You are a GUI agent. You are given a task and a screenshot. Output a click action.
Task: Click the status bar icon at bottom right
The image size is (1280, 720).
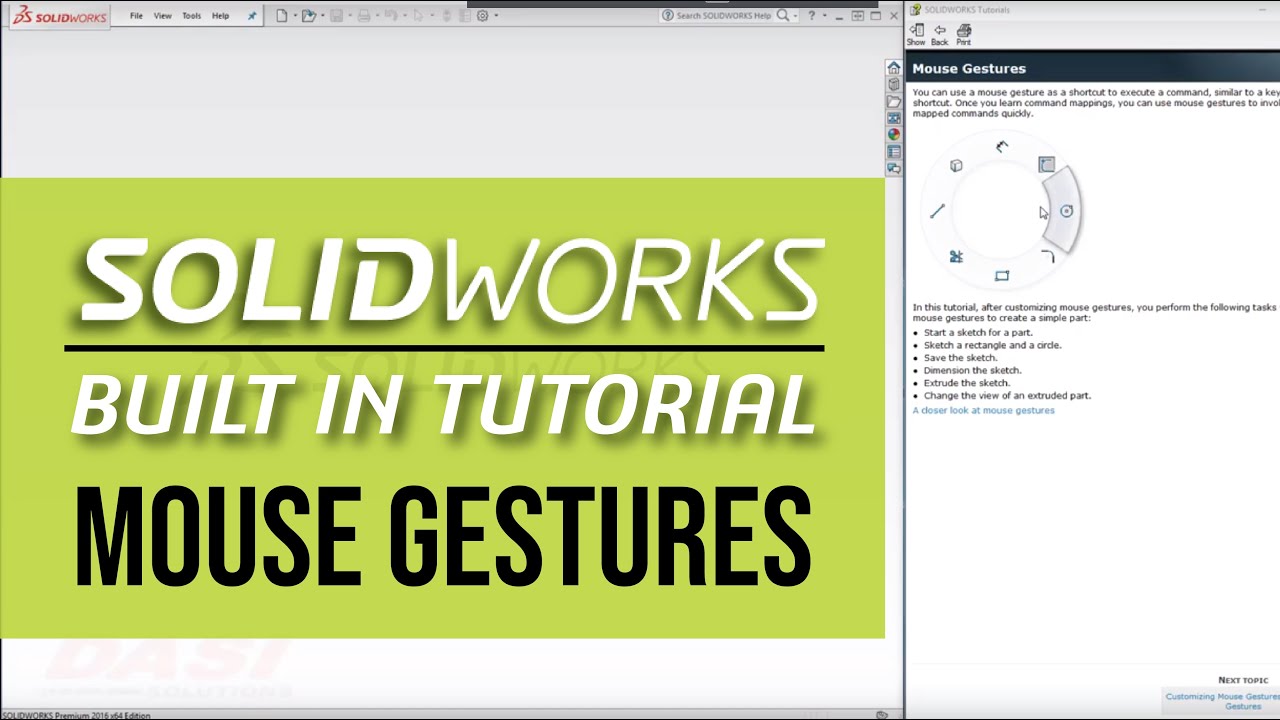click(x=881, y=715)
